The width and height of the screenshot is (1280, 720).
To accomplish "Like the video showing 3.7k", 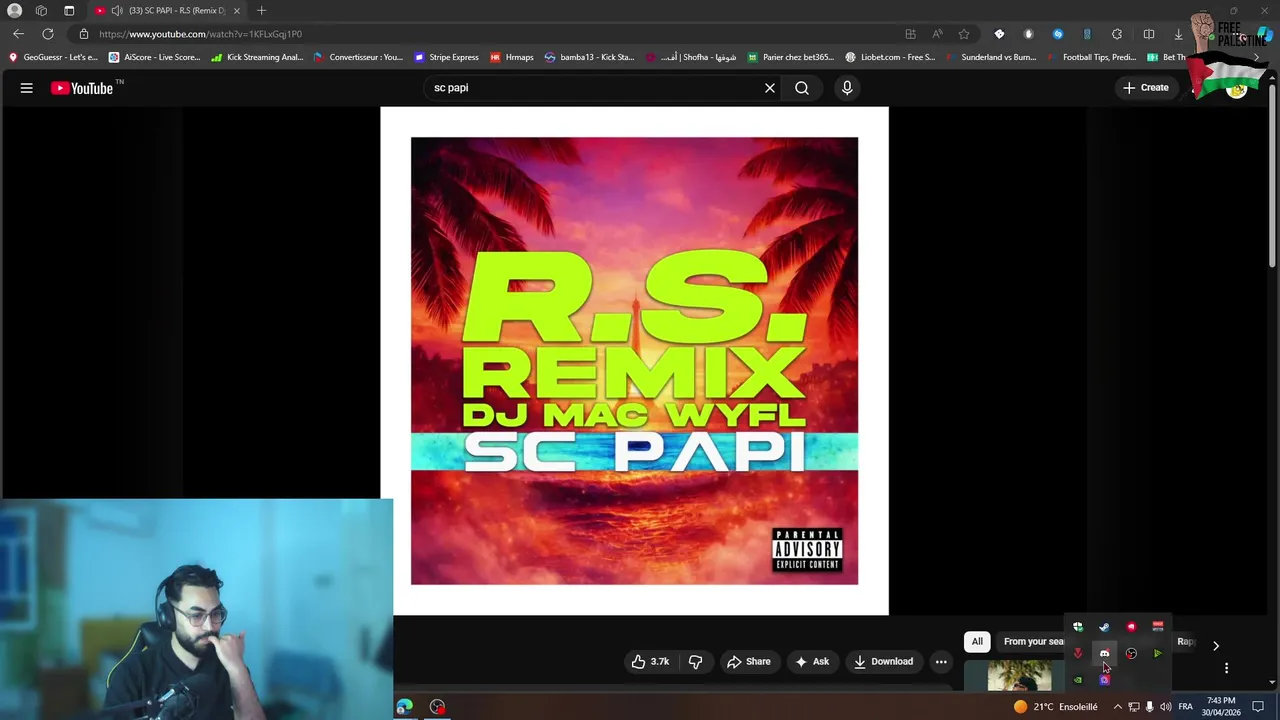I will [x=650, y=661].
